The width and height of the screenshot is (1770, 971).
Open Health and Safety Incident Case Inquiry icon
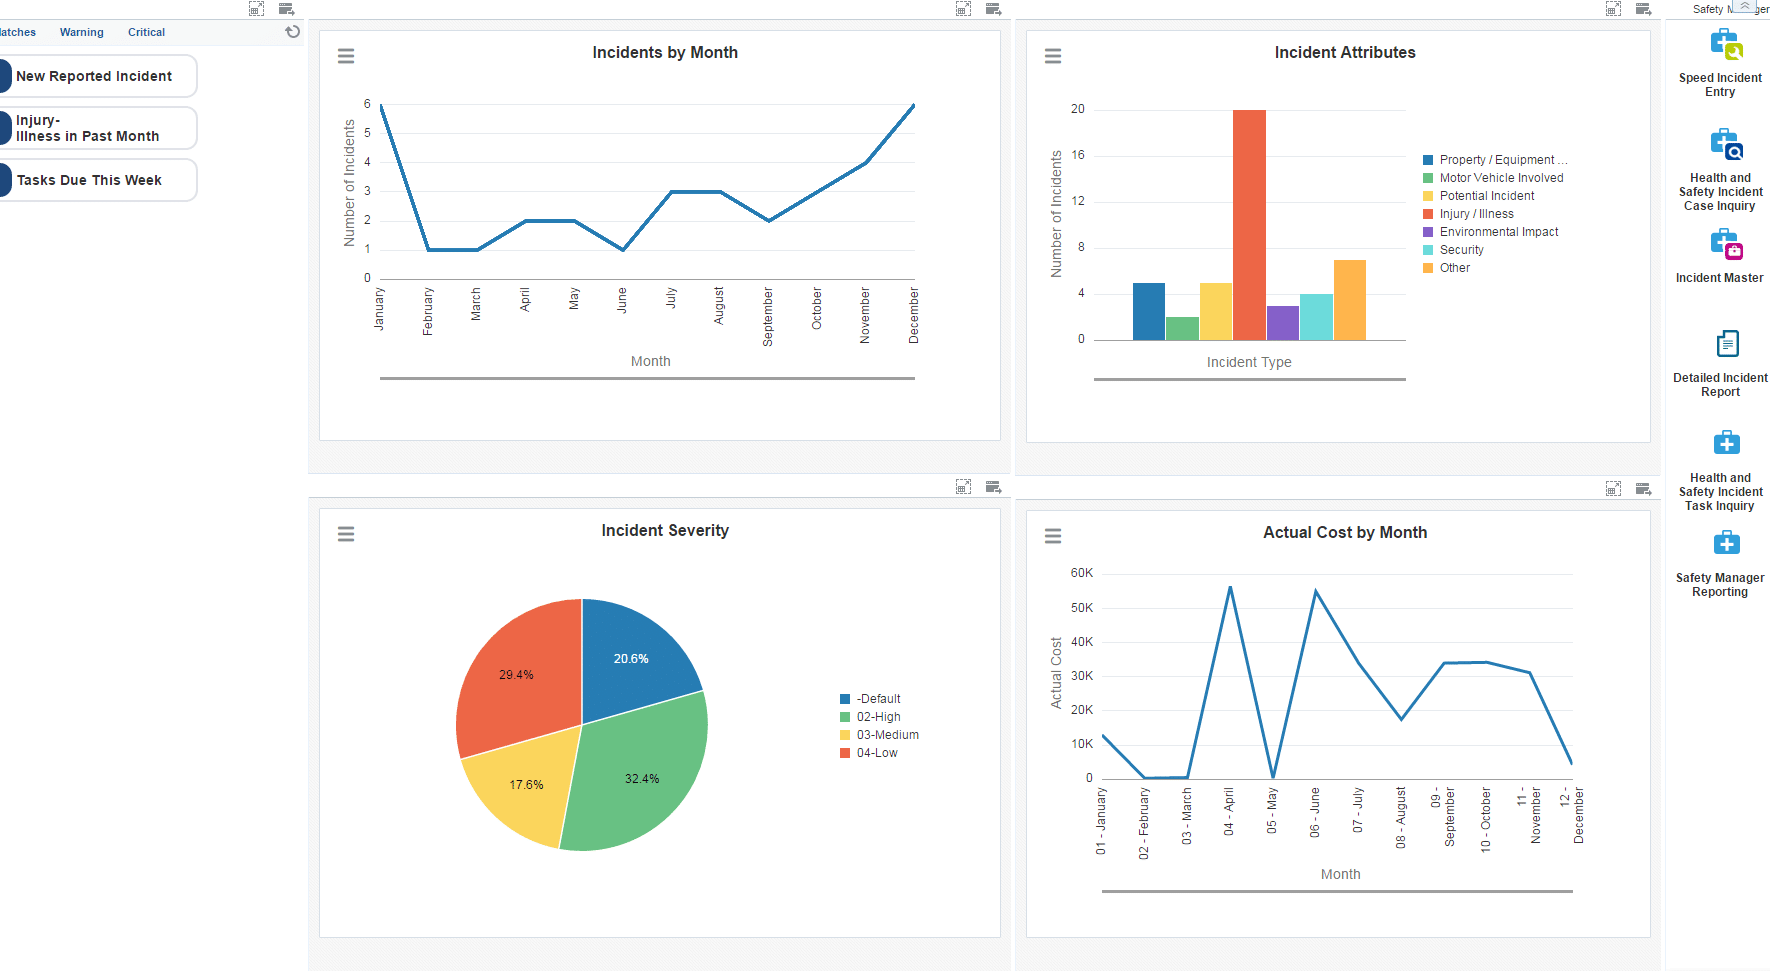[1726, 144]
